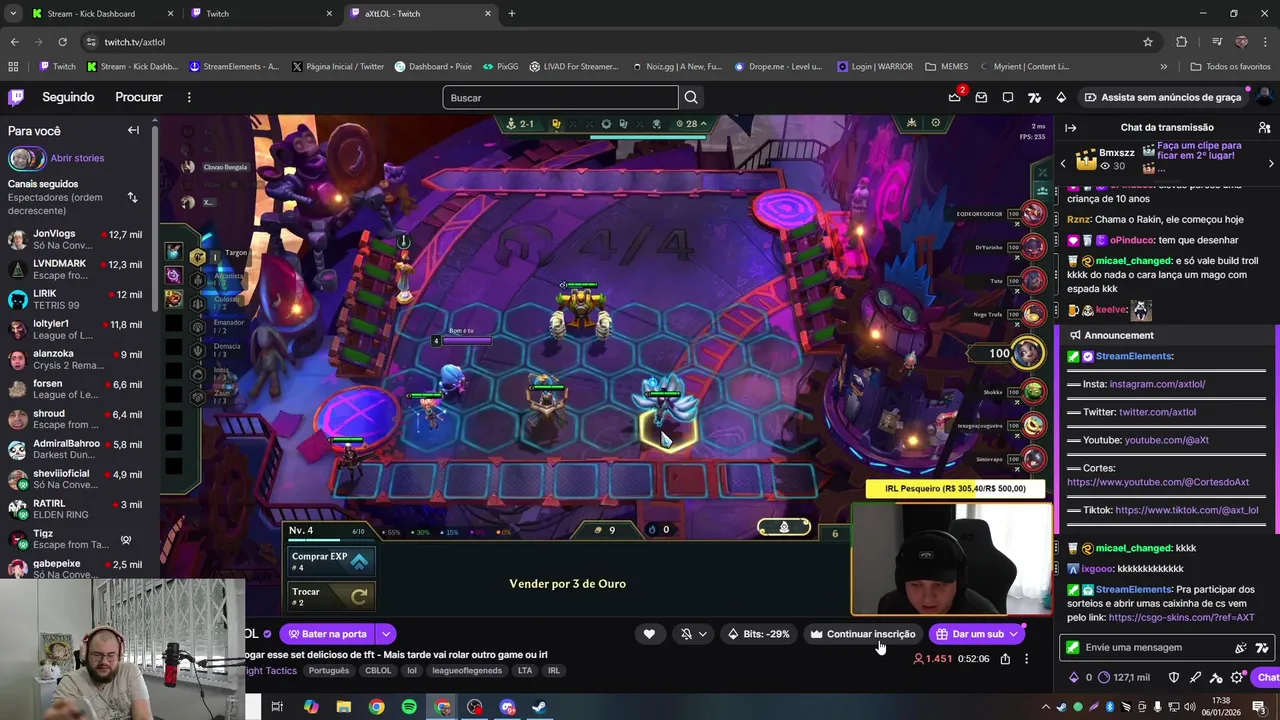
Task: Open the twitter.com/axtlol link
Action: coord(1157,412)
